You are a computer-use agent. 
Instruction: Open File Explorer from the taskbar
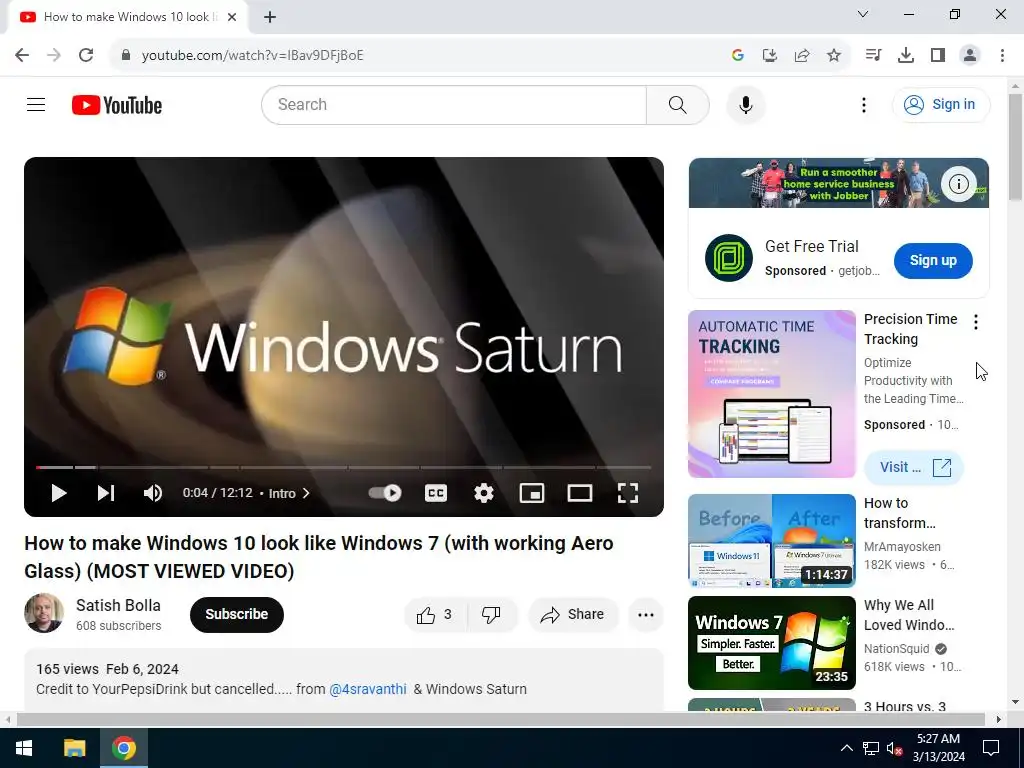(x=74, y=748)
